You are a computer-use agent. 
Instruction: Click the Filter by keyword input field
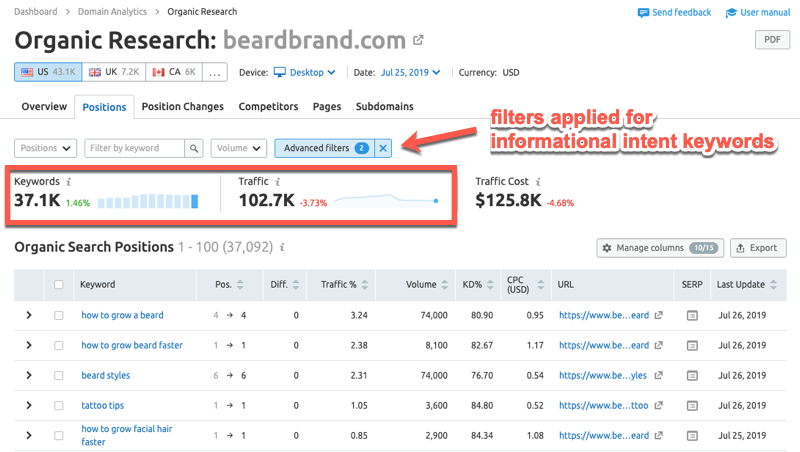[x=135, y=148]
